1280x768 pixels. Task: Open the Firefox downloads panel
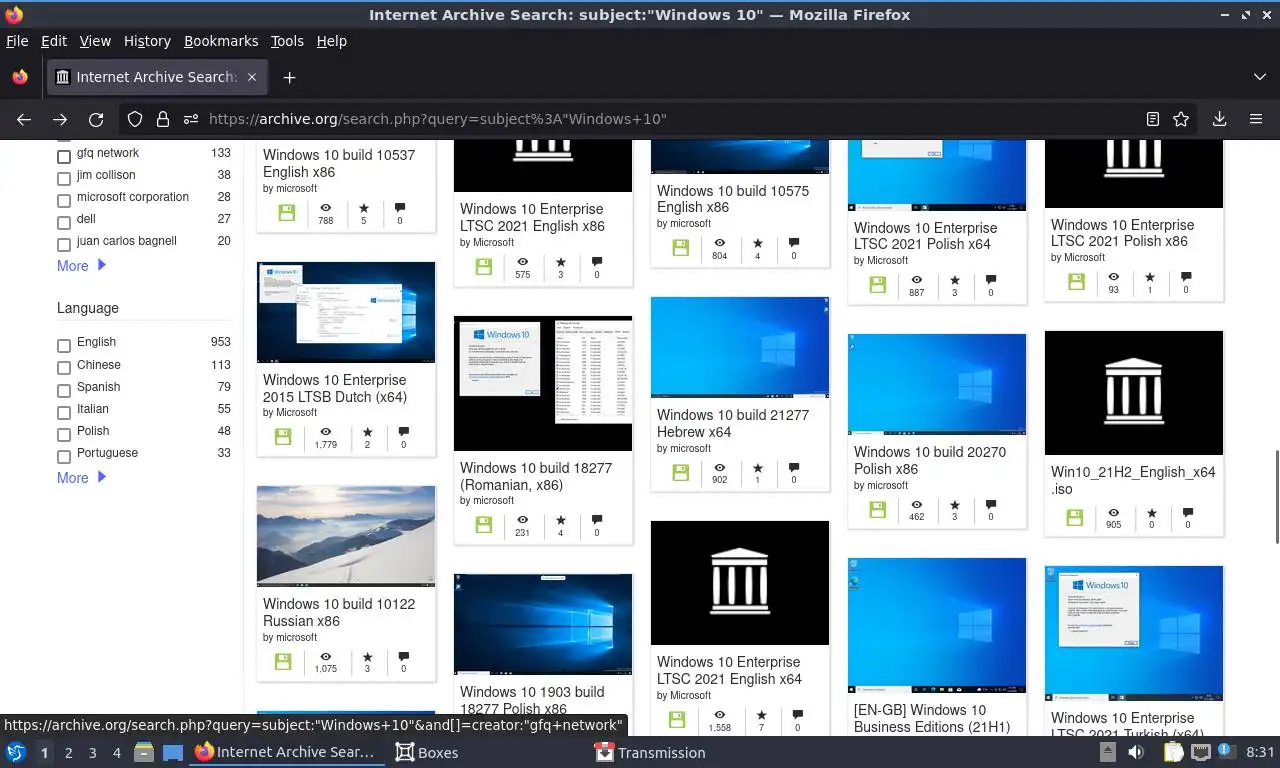[1219, 119]
